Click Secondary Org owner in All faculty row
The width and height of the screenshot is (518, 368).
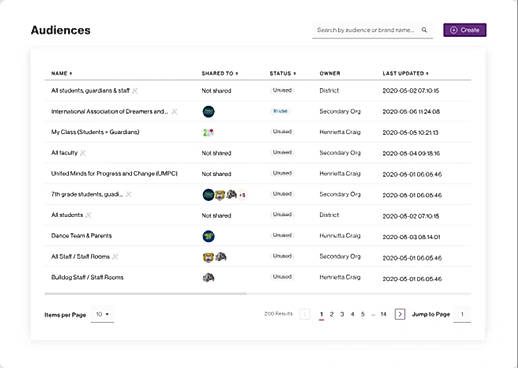point(340,153)
